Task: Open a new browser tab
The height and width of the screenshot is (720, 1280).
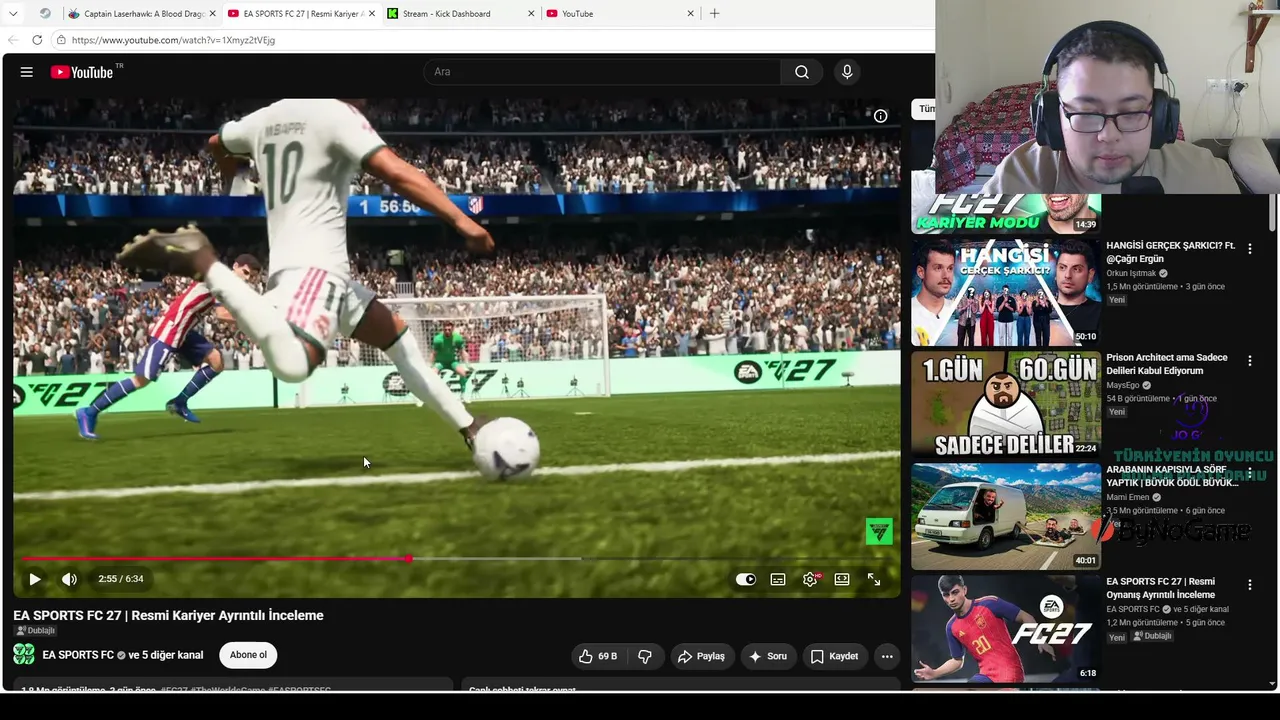Action: (x=714, y=14)
